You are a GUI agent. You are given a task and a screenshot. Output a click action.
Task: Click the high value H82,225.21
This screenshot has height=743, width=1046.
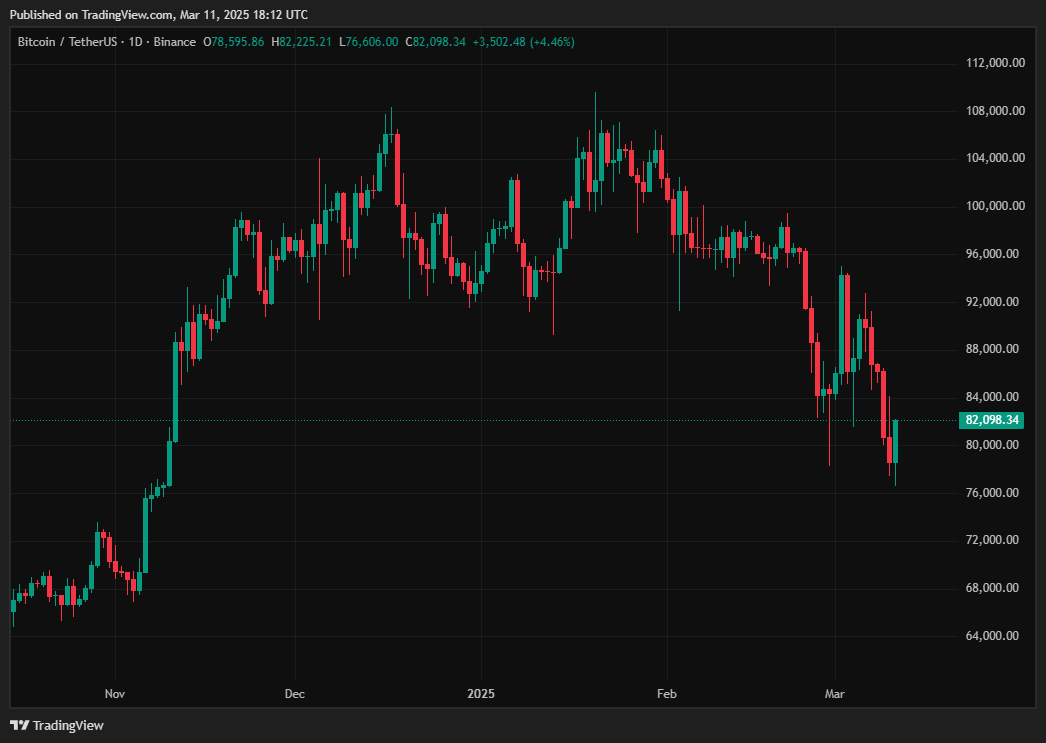point(302,42)
